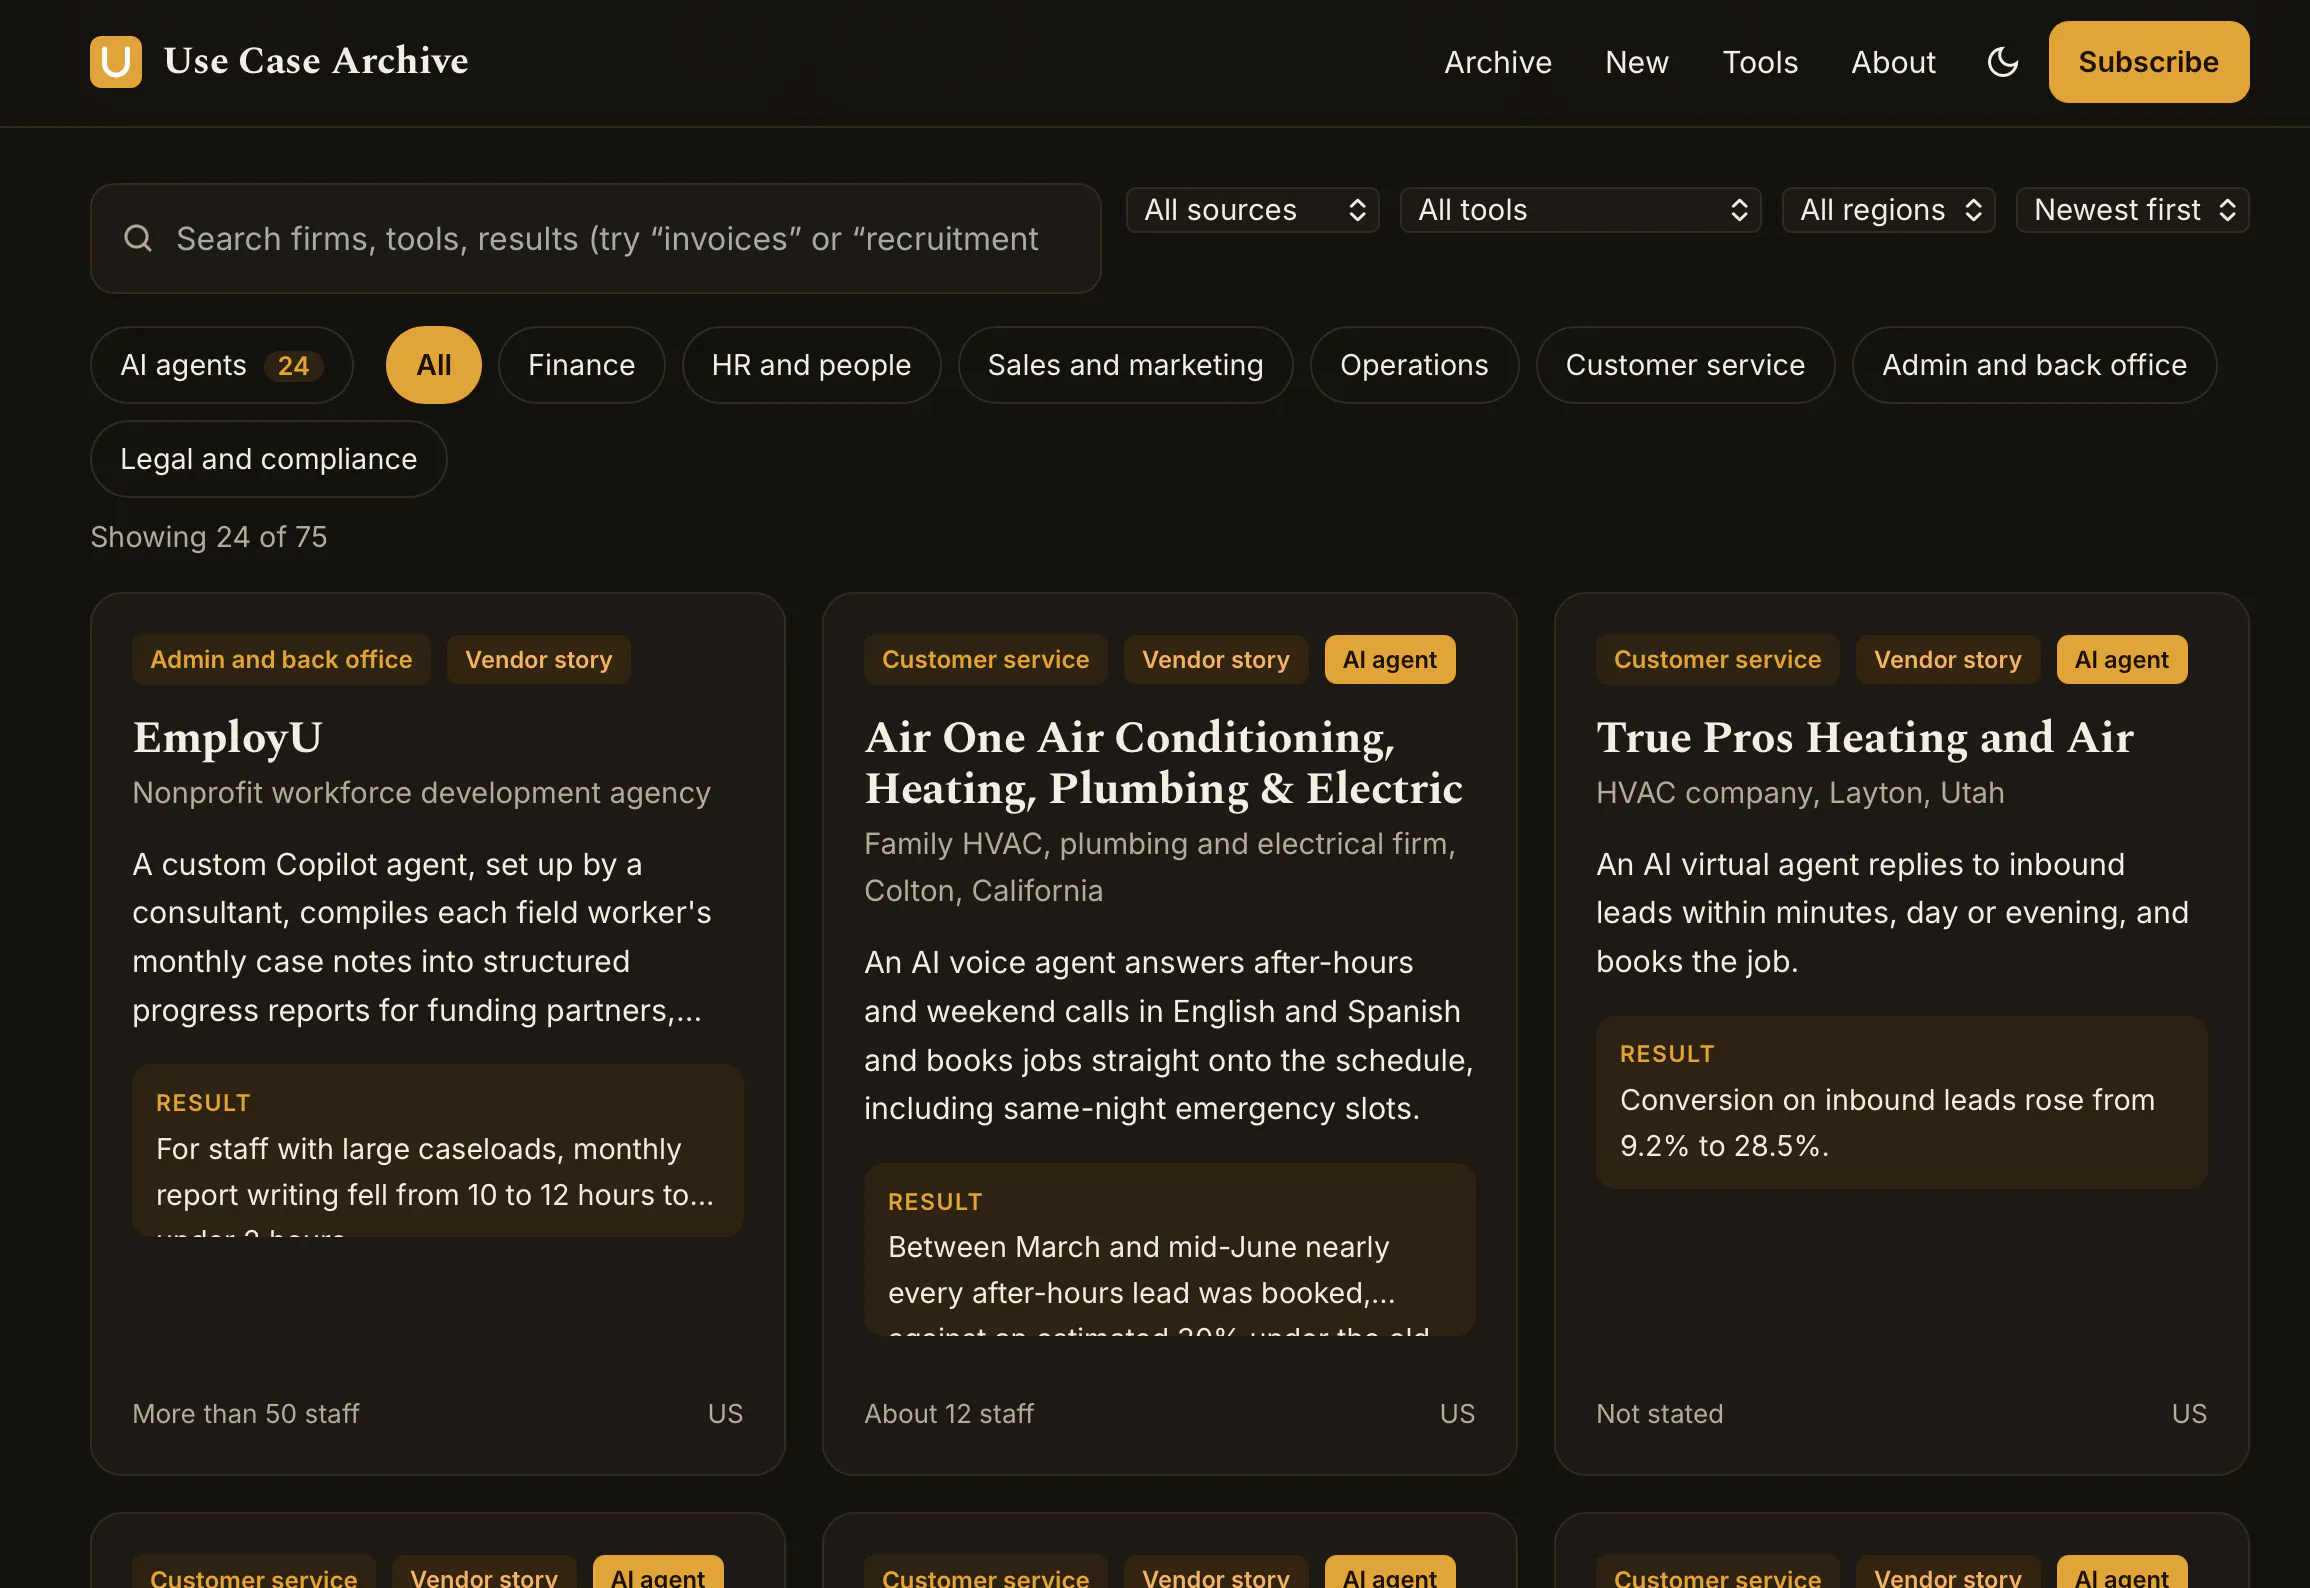Click the True Pros RESULT box

pyautogui.click(x=1901, y=1102)
